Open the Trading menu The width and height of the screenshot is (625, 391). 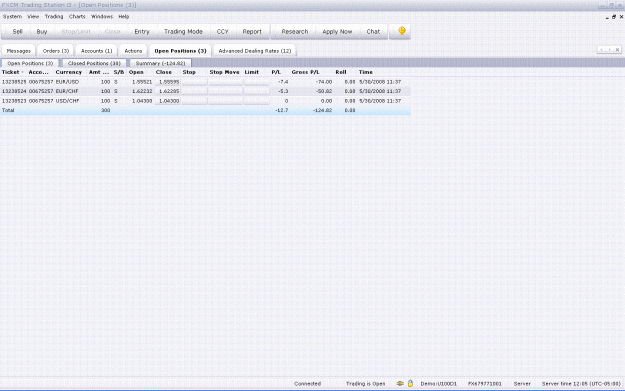click(54, 16)
